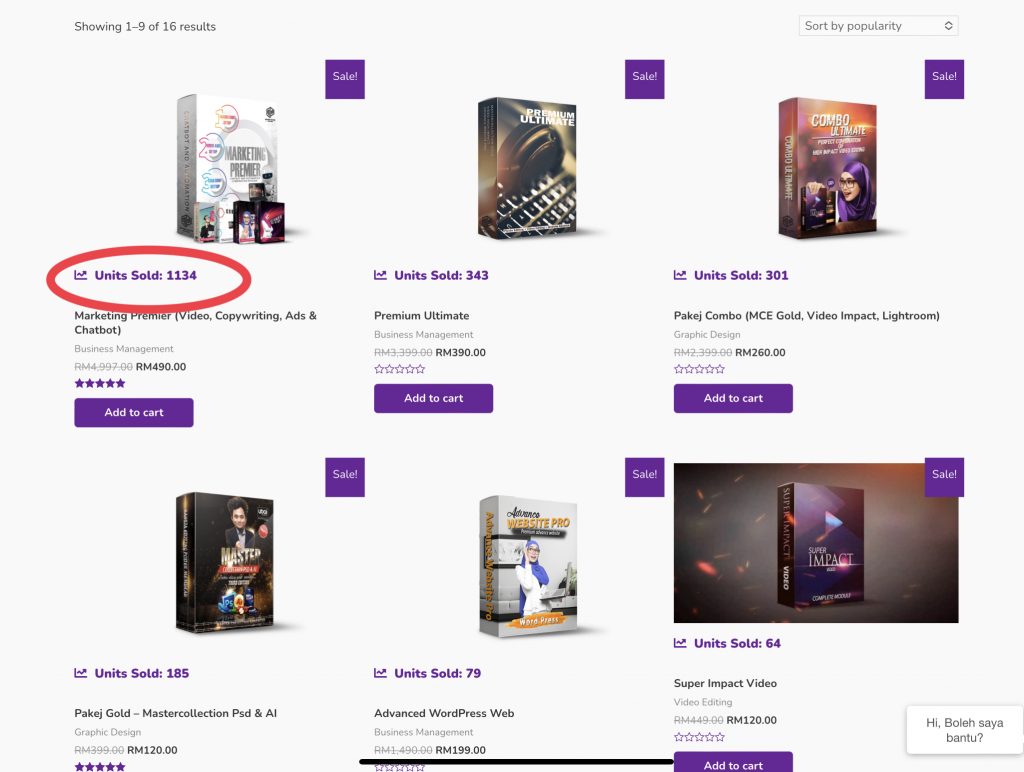Click the chart icon beside Units Sold: 343

(x=381, y=275)
